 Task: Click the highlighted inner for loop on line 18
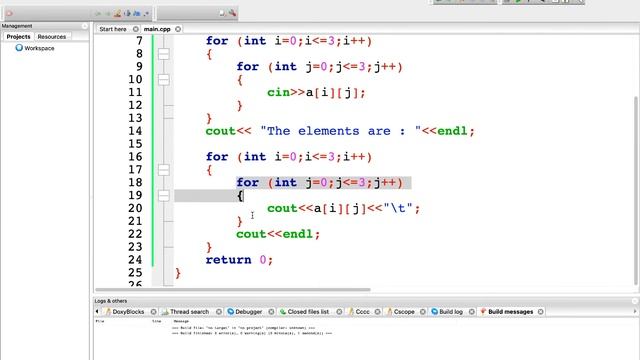320,182
